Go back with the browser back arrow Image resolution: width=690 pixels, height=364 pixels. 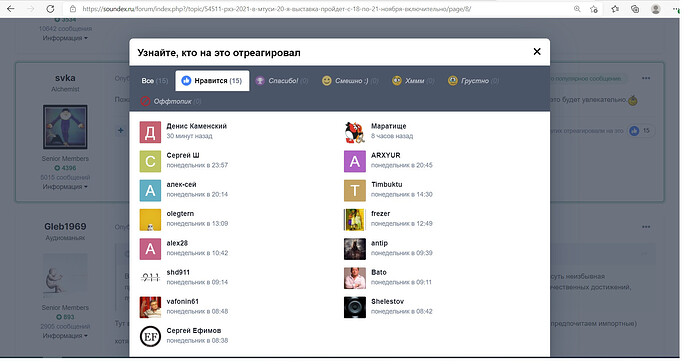(11, 9)
